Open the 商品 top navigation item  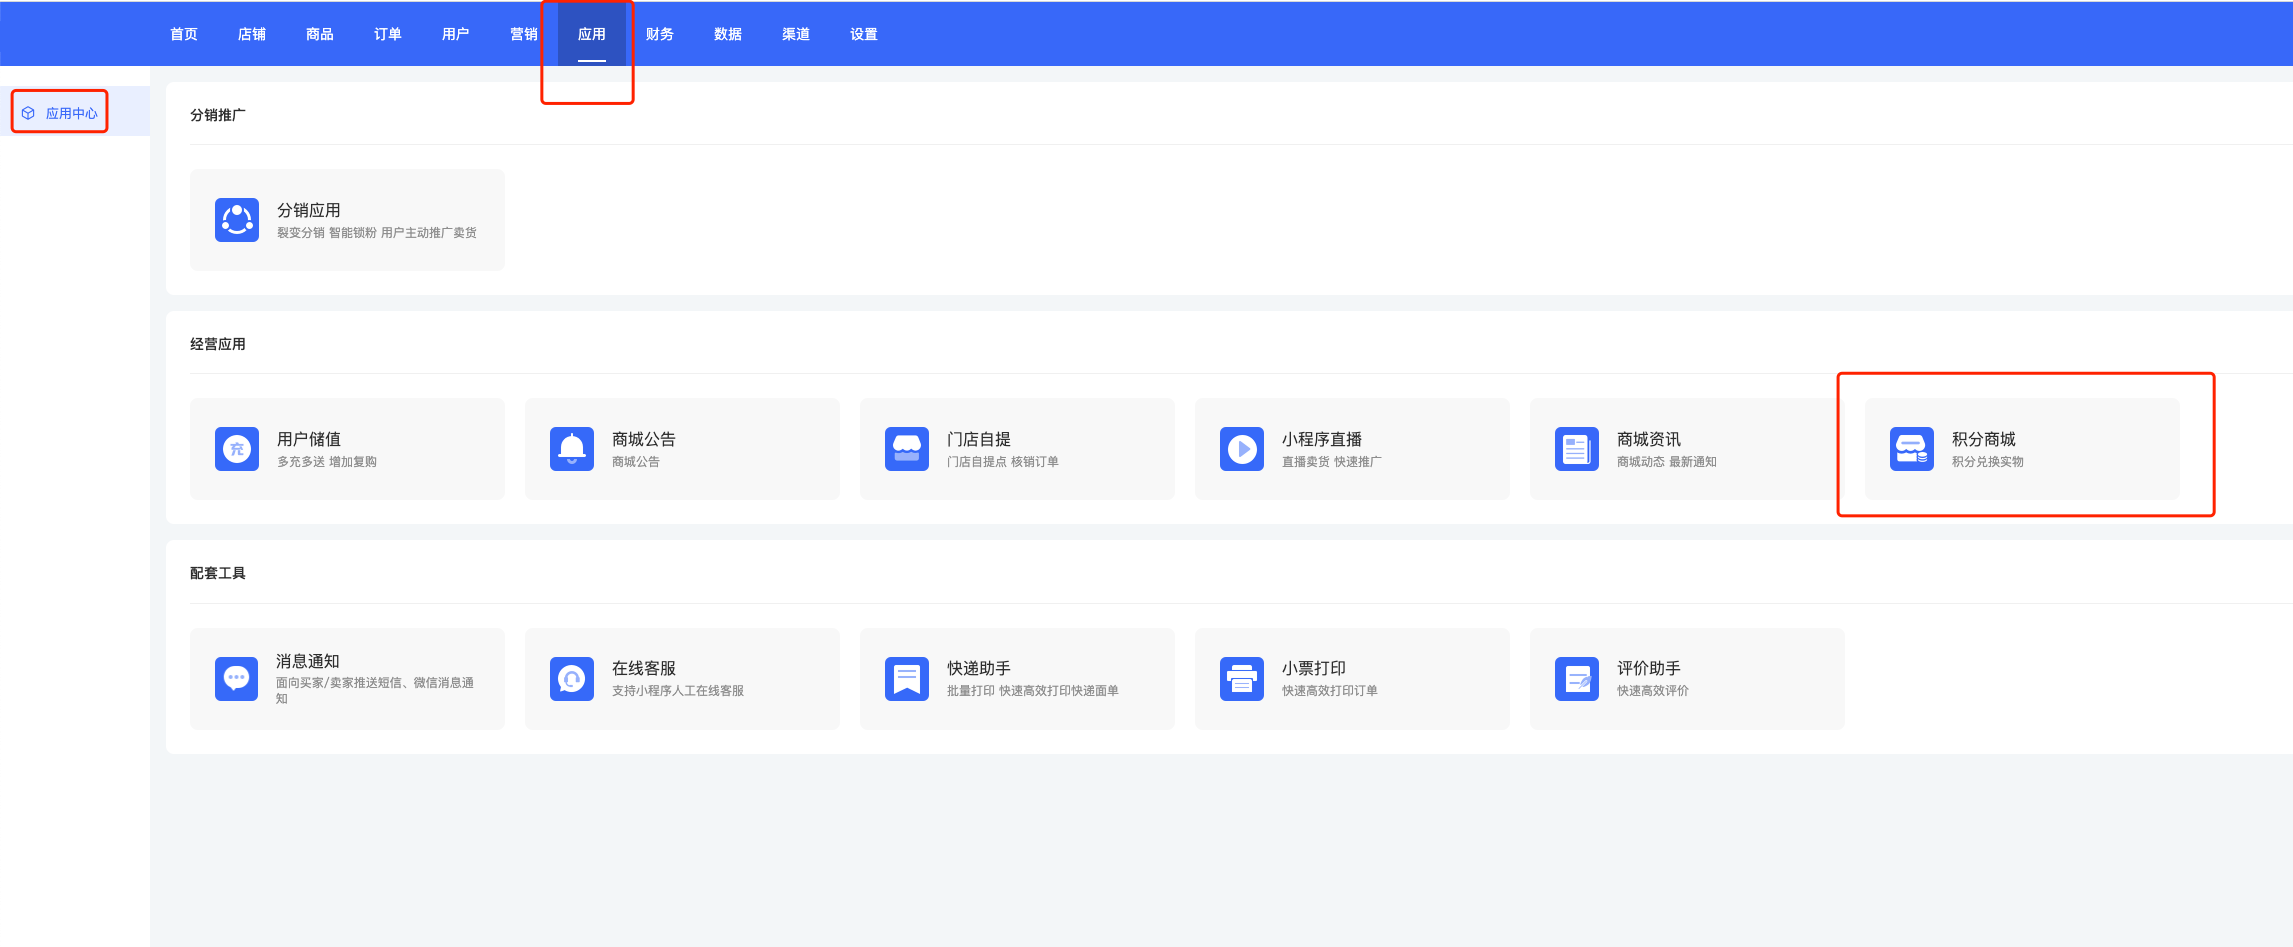click(x=320, y=34)
